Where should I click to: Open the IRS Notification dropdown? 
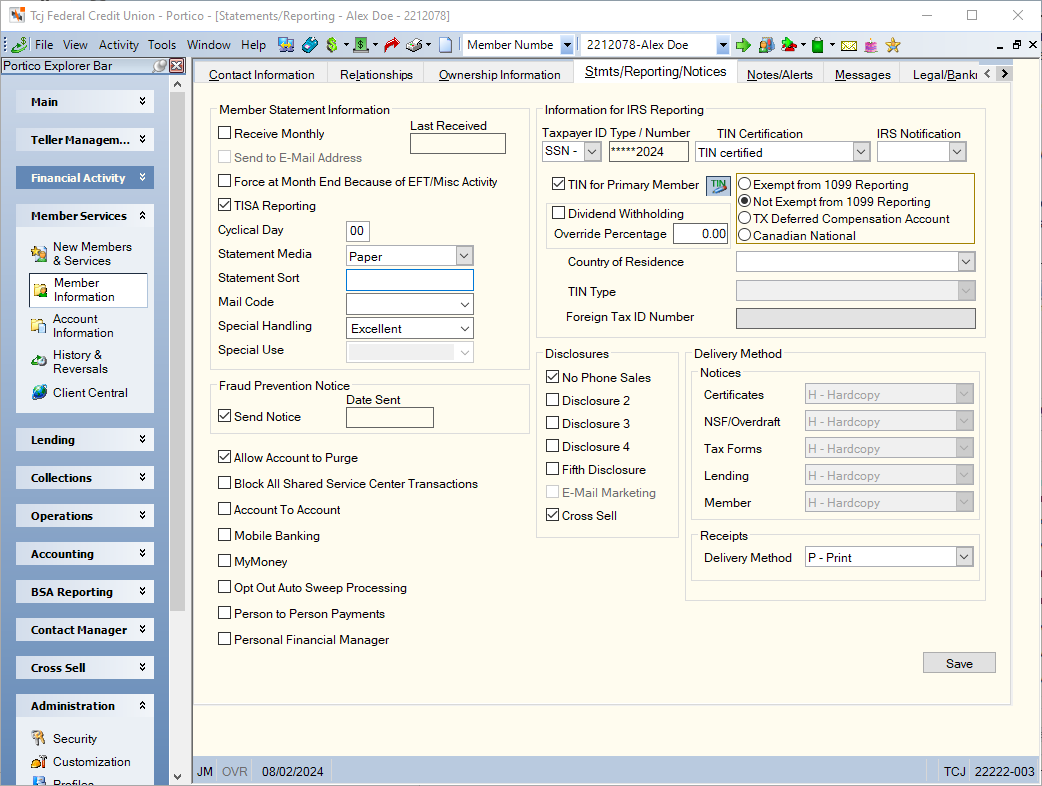point(957,152)
